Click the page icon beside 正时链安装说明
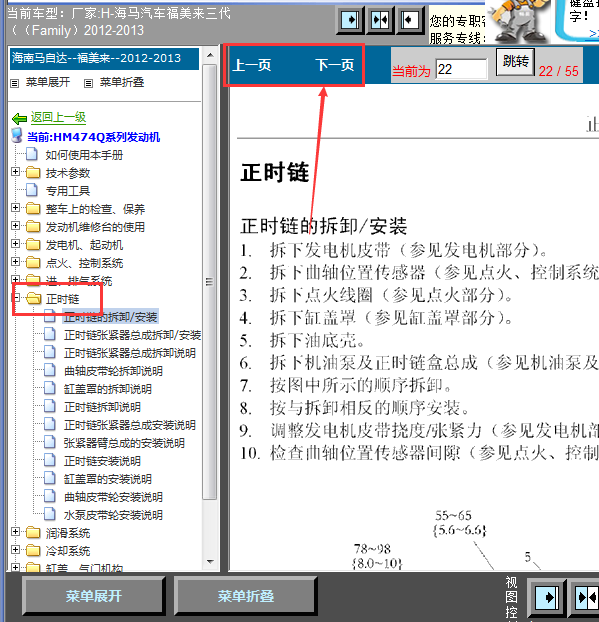599x622 pixels. 50,460
